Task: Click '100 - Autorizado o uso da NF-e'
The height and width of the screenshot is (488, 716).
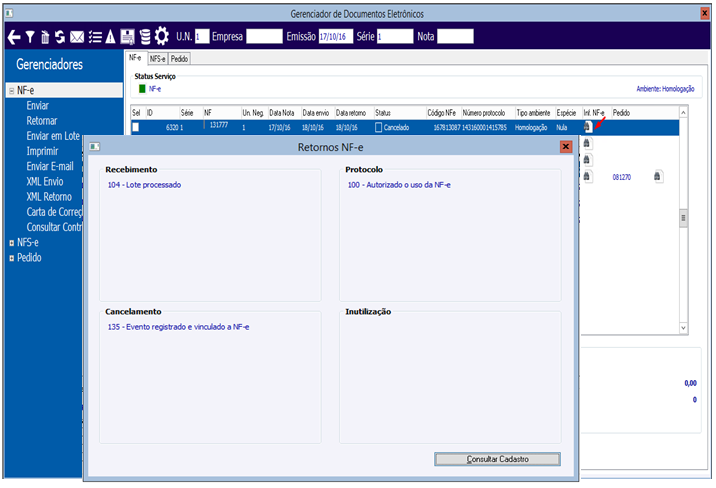Action: pos(399,185)
